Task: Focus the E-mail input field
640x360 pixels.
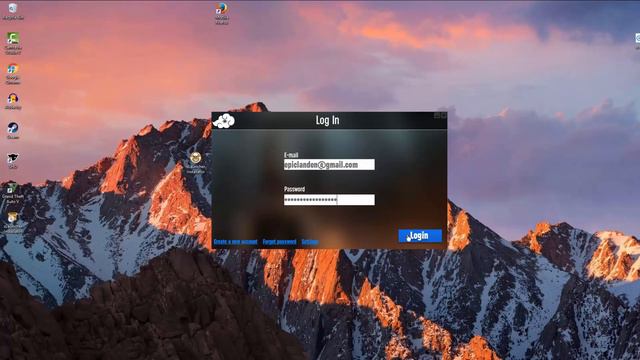Action: click(x=329, y=164)
